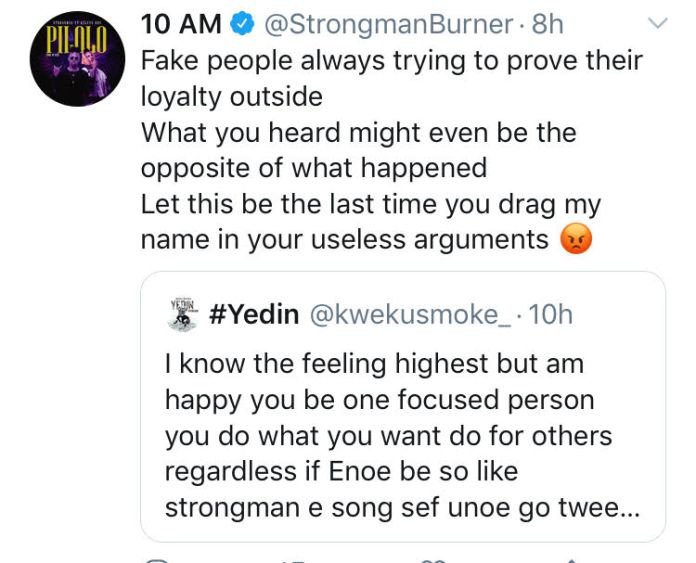Open the PILOLO profile picture of StrongmanBurner
696x563 pixels.
78,59
